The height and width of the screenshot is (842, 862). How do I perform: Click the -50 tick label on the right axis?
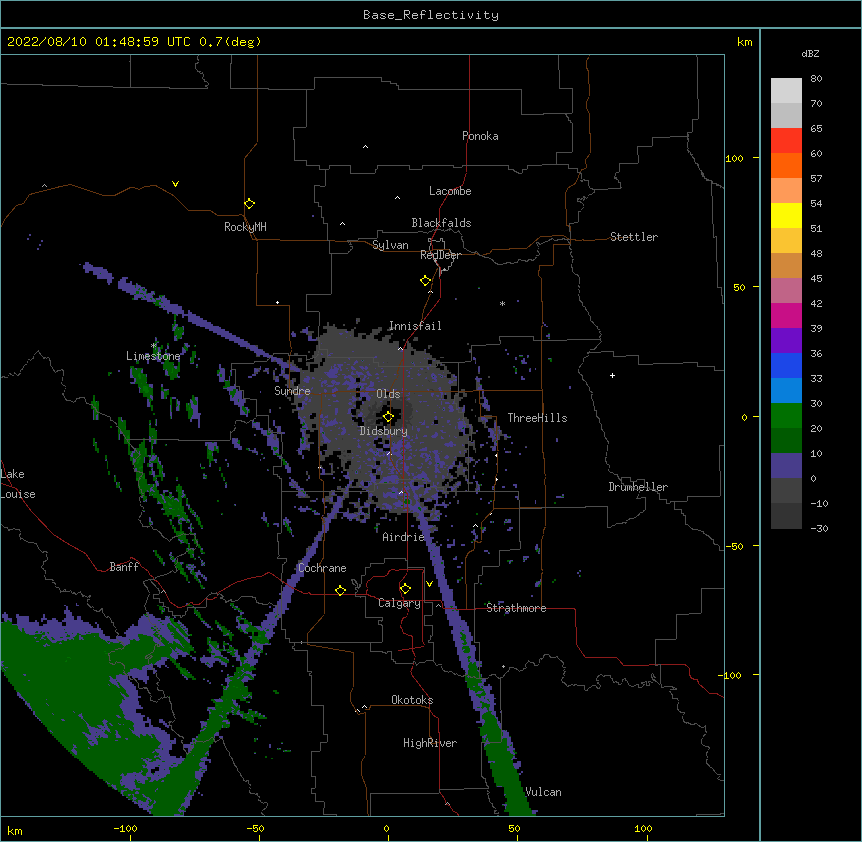coord(734,546)
